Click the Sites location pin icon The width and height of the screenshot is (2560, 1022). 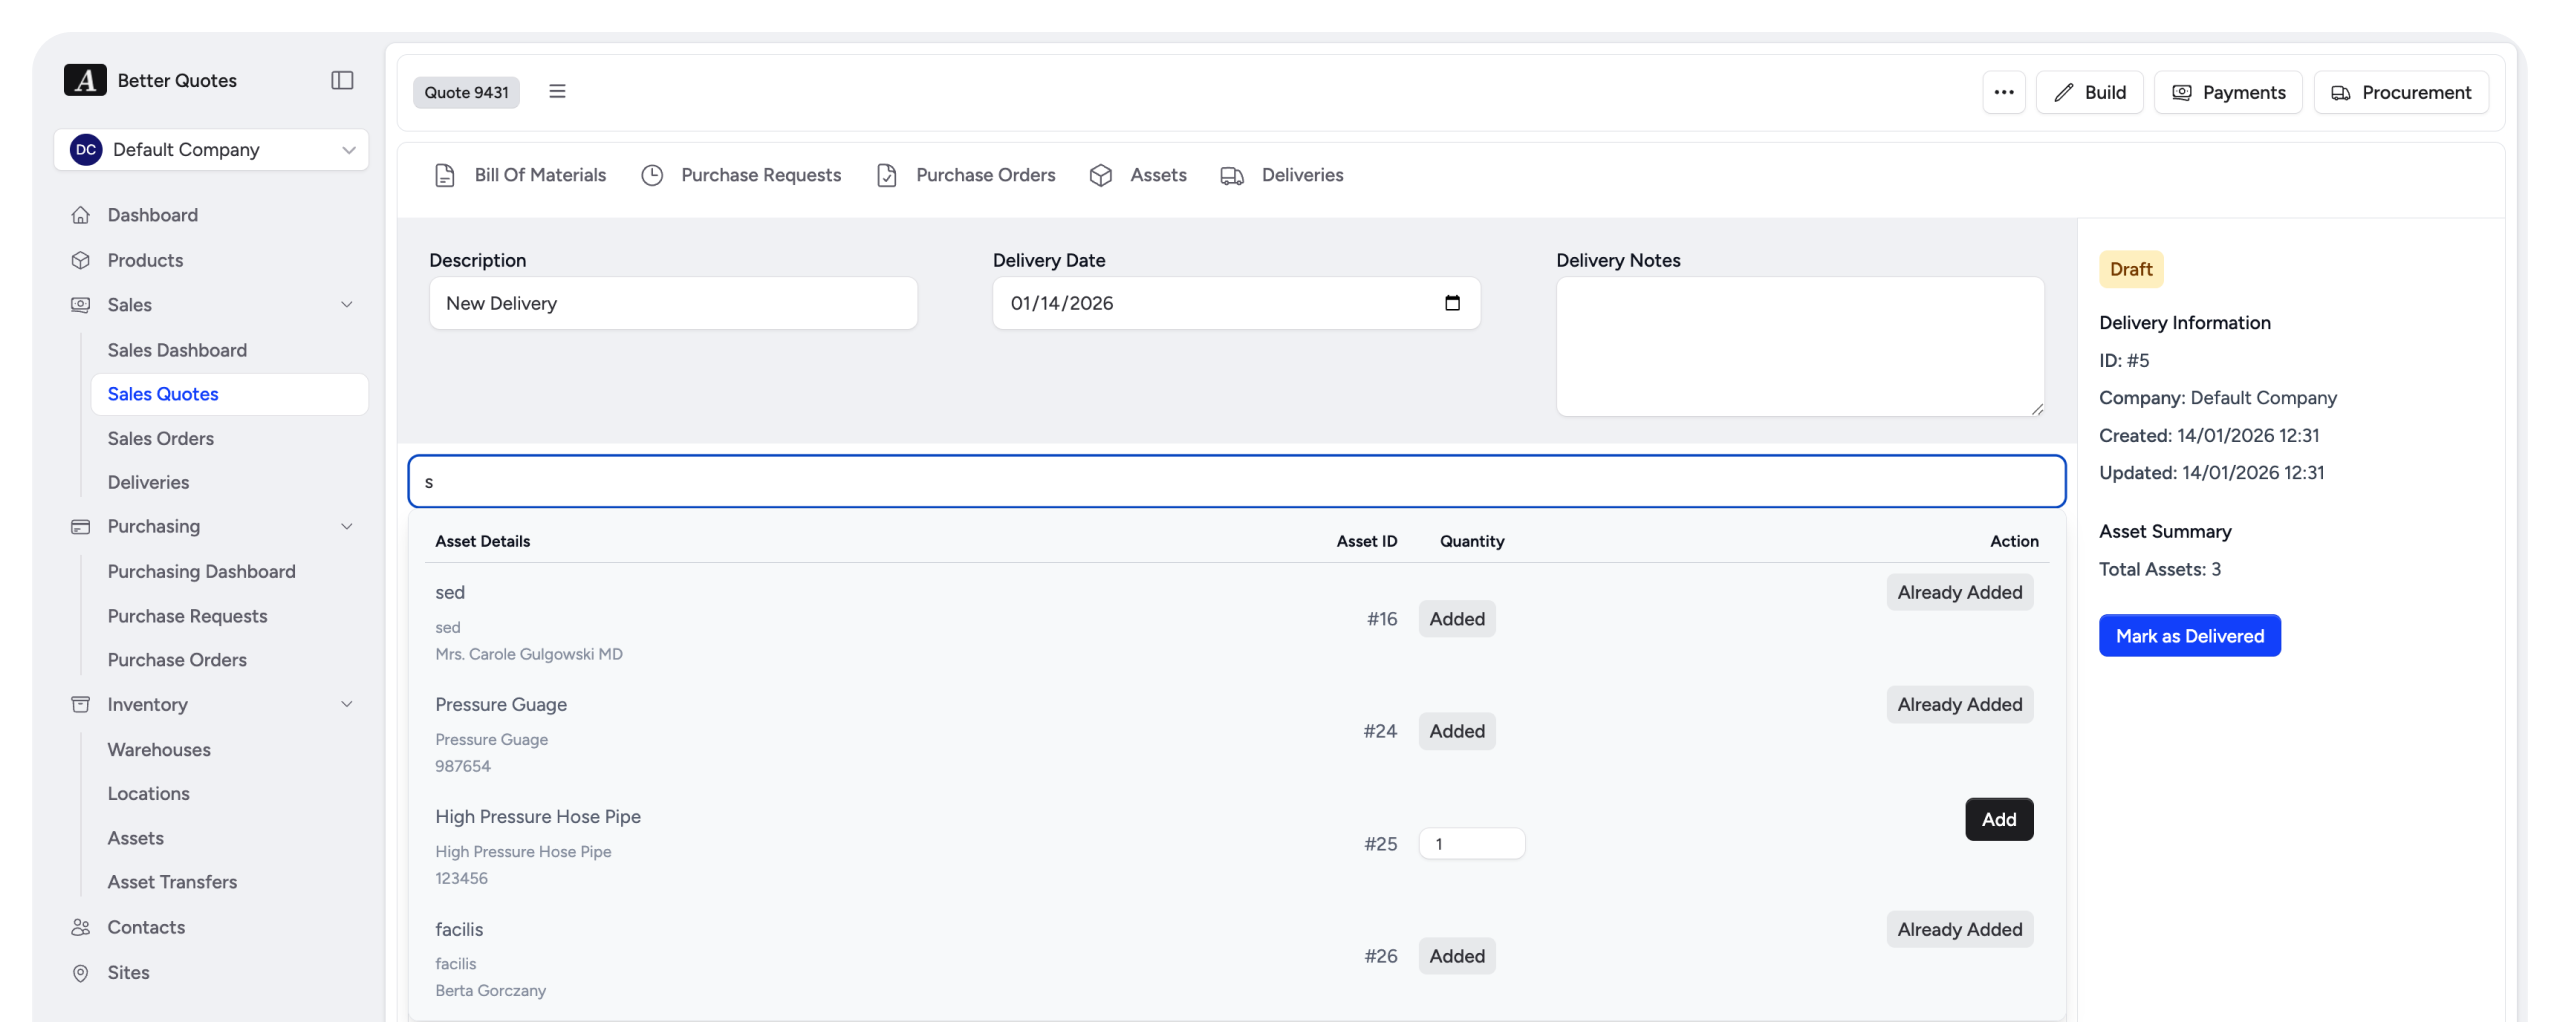(x=81, y=972)
